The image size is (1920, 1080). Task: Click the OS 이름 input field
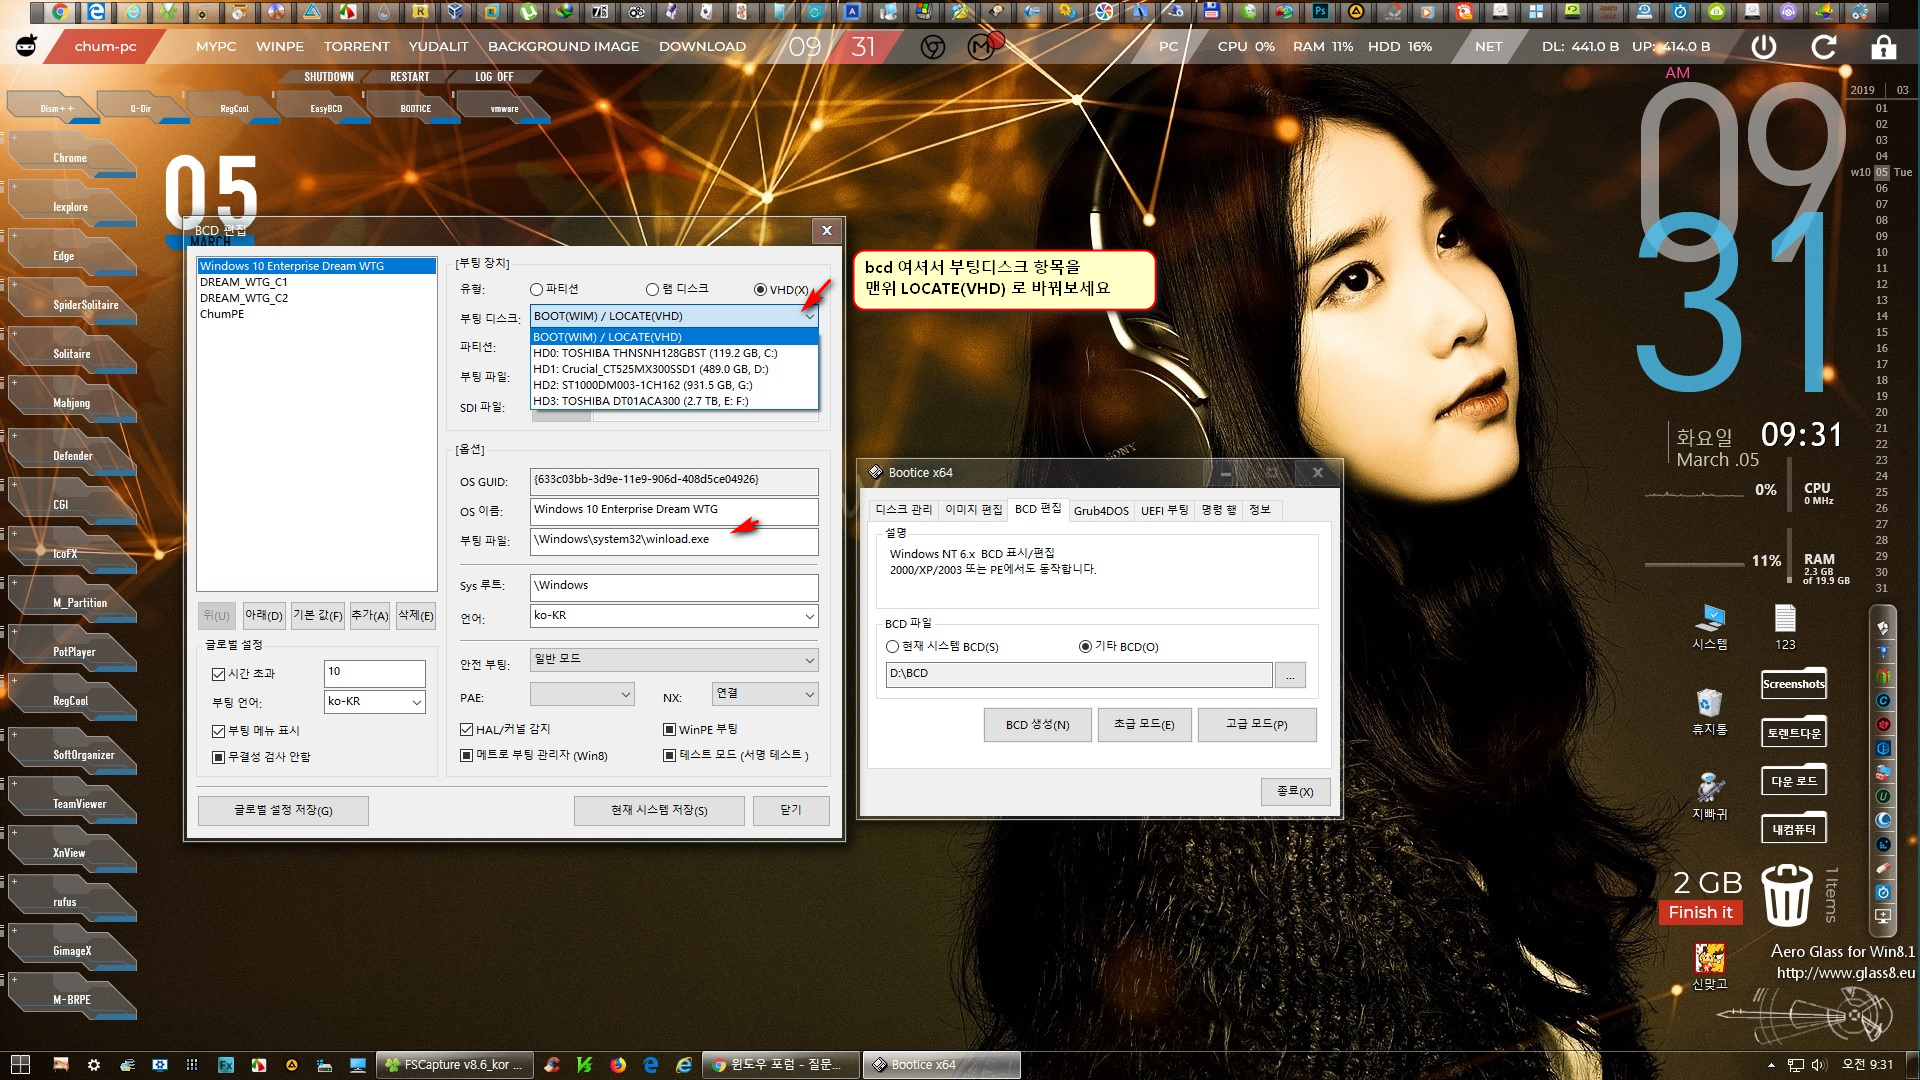click(674, 511)
